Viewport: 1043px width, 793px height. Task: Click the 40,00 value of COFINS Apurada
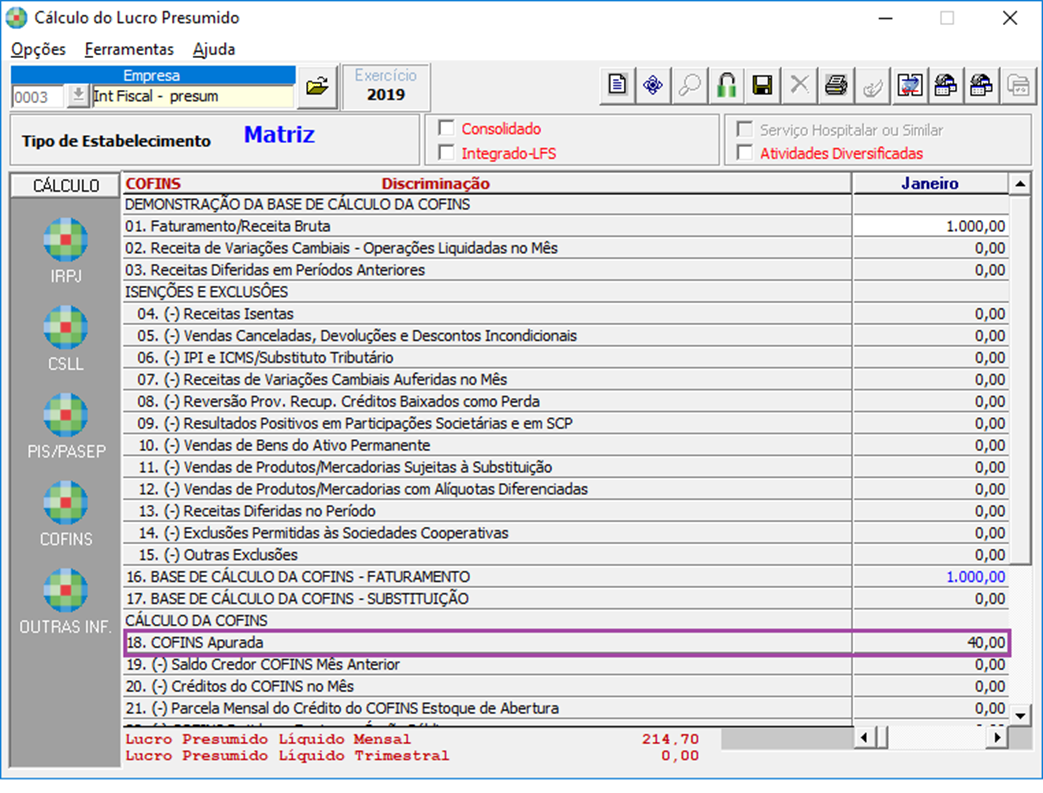(986, 643)
